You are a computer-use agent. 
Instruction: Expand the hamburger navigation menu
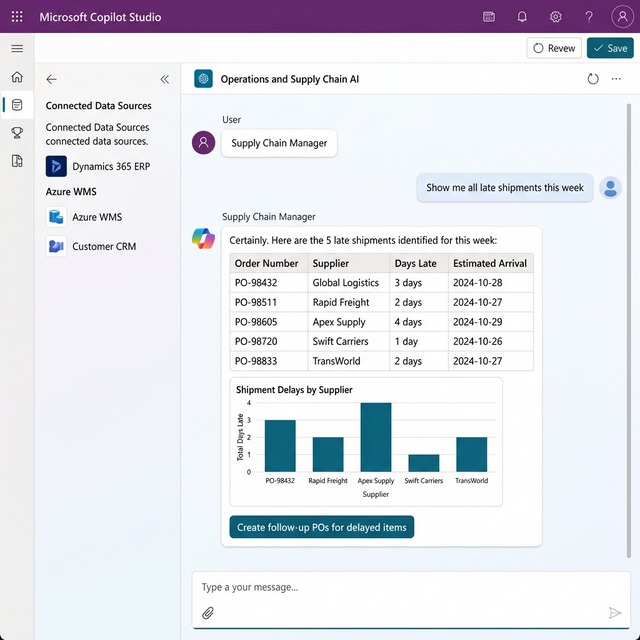17,48
